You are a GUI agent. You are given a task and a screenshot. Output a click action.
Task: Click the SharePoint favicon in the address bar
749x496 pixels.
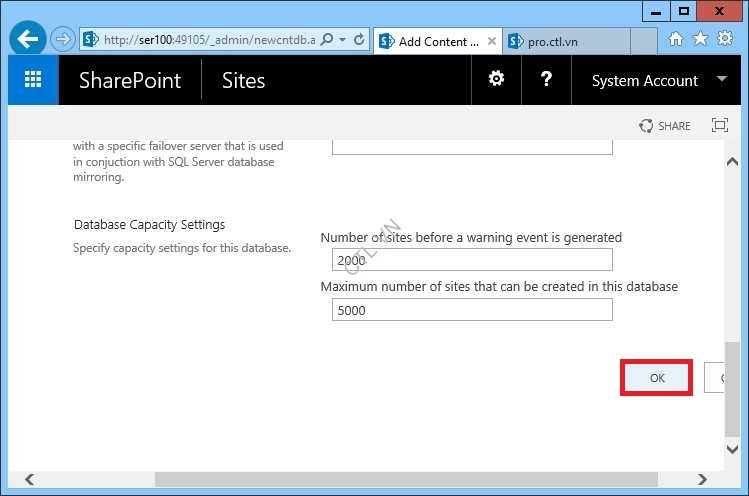click(x=90, y=39)
